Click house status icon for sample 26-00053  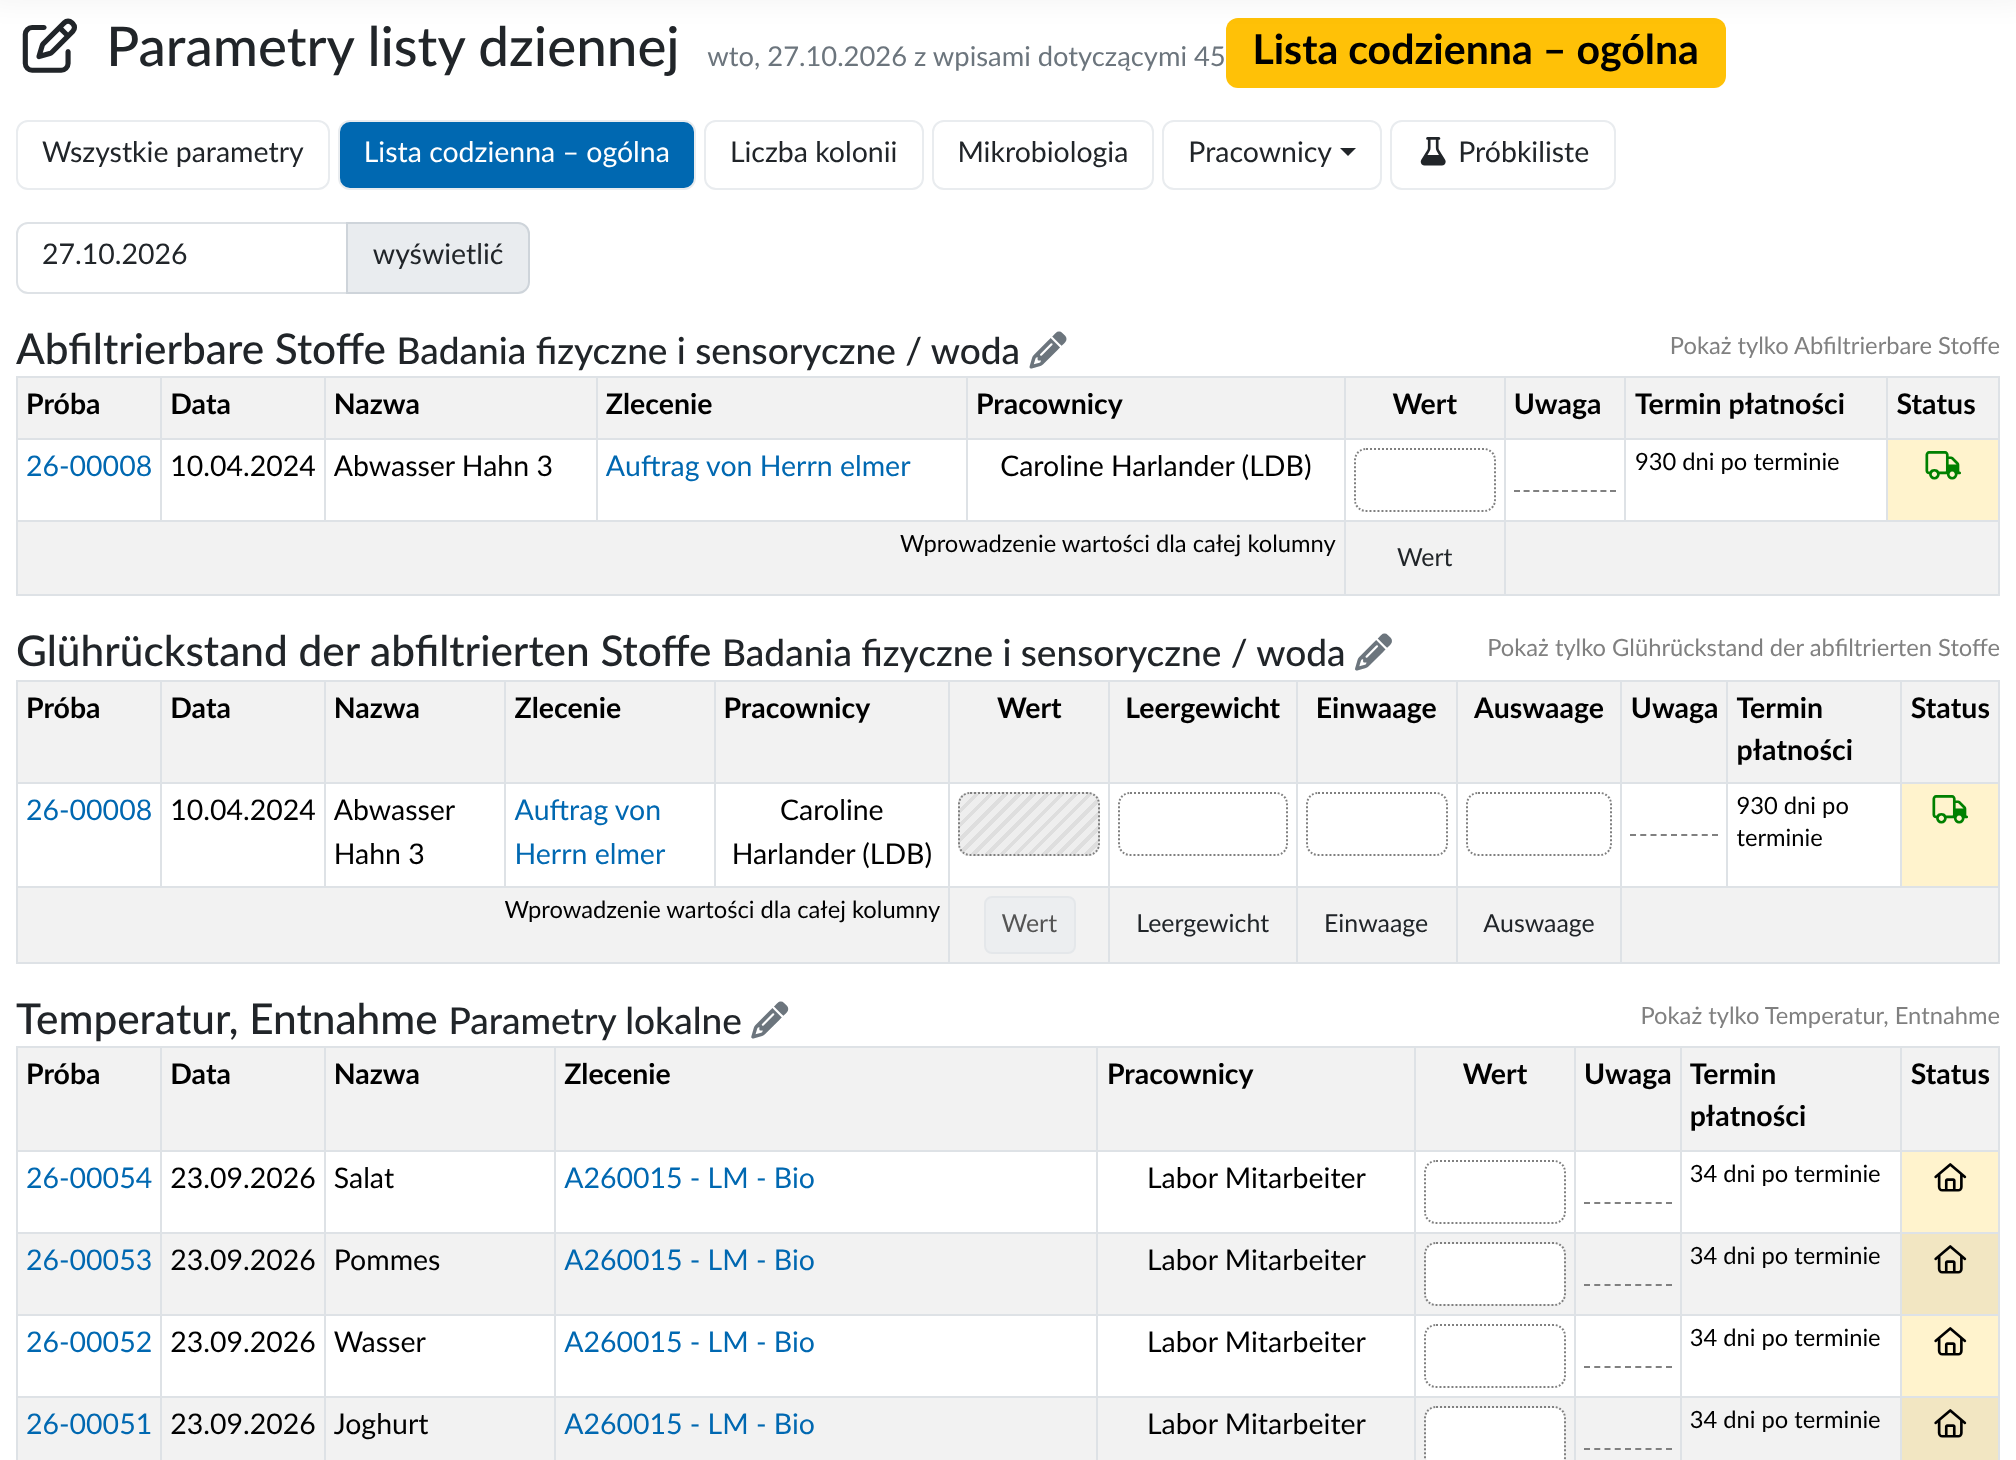click(x=1950, y=1261)
